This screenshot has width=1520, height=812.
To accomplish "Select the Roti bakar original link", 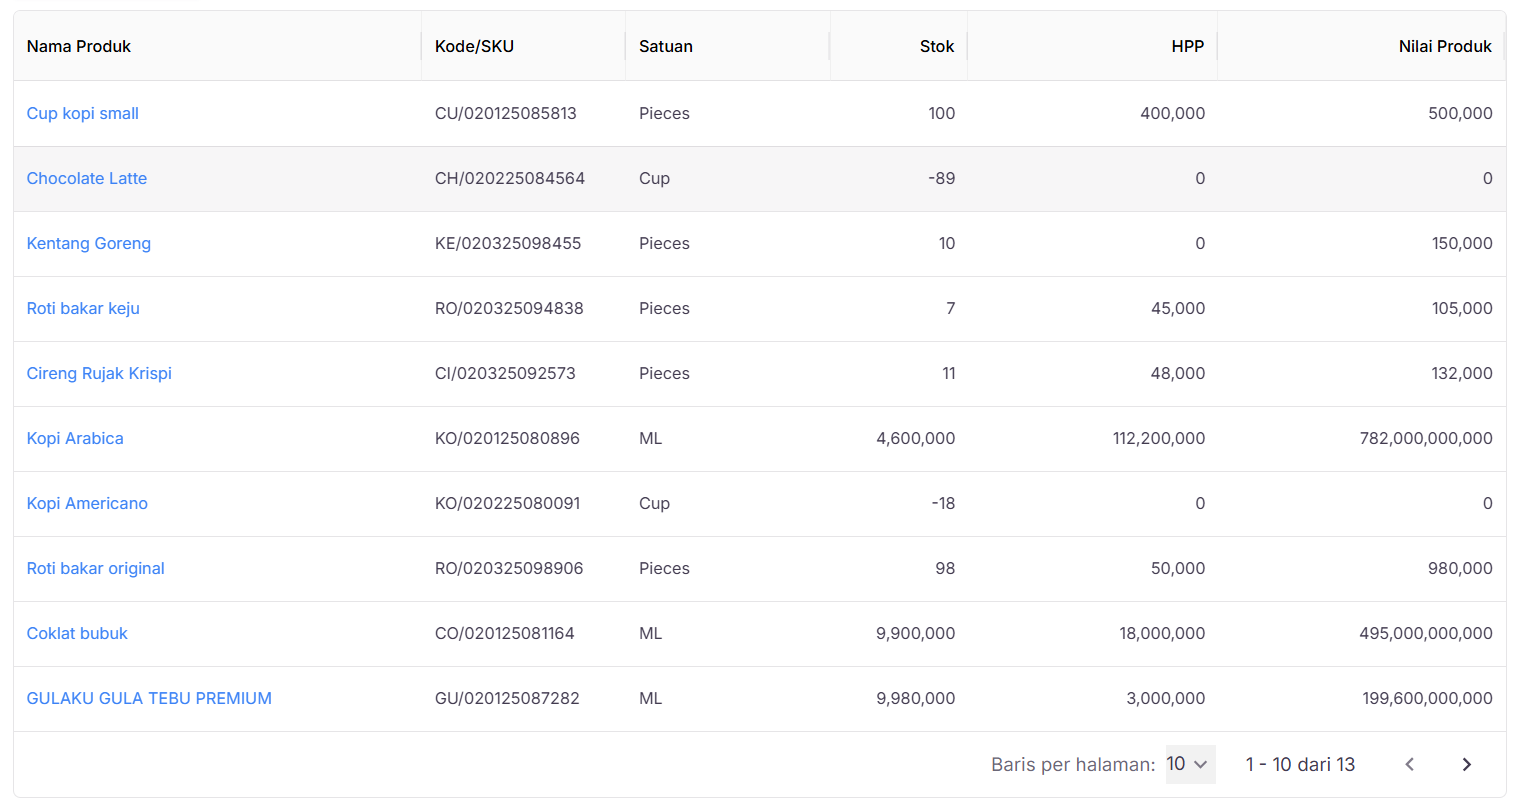I will pos(96,569).
